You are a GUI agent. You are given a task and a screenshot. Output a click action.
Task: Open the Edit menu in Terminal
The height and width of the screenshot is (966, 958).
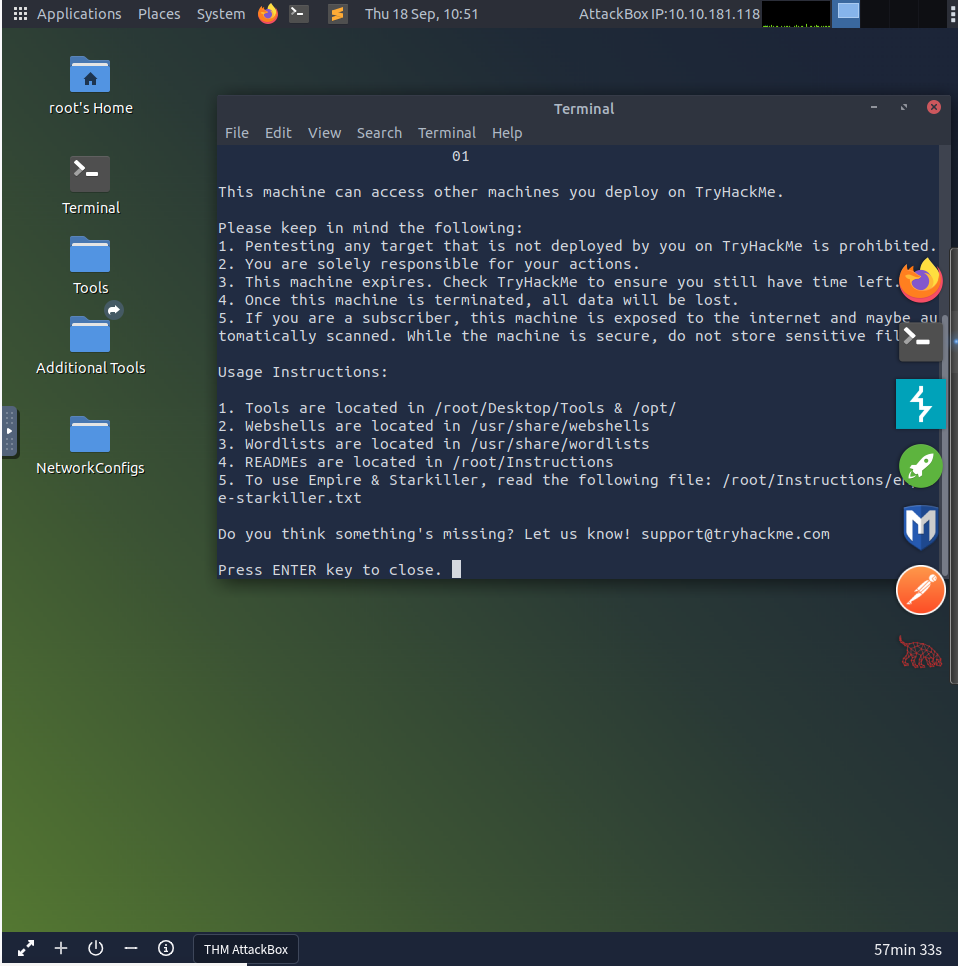tap(278, 133)
